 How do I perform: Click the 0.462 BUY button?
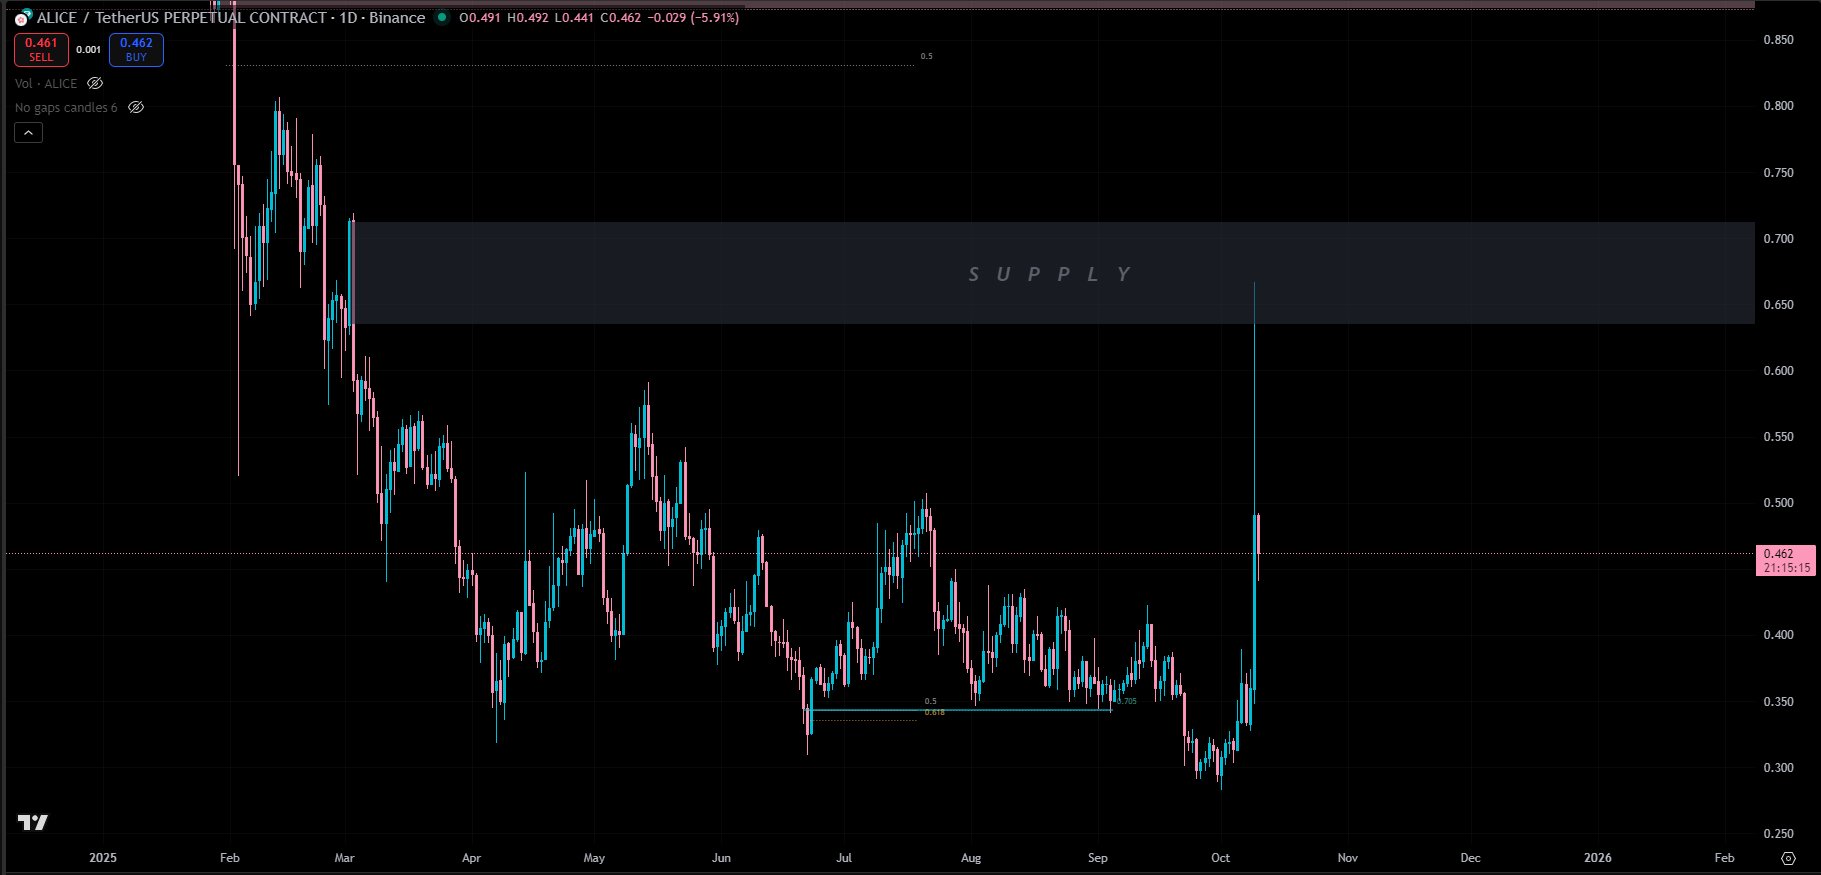136,49
